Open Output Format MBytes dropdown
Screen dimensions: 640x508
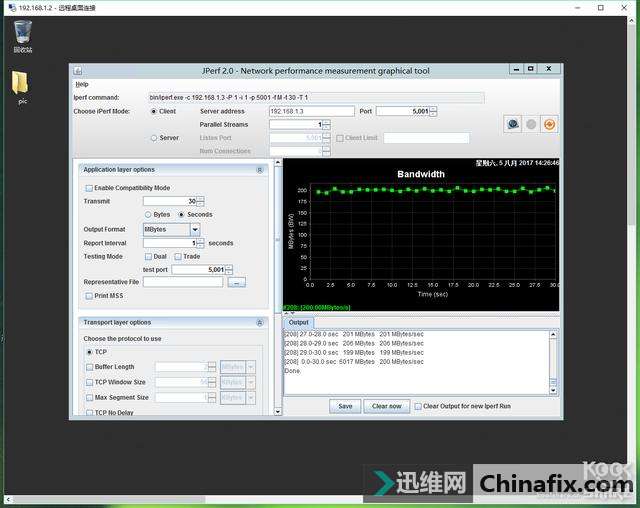[195, 230]
